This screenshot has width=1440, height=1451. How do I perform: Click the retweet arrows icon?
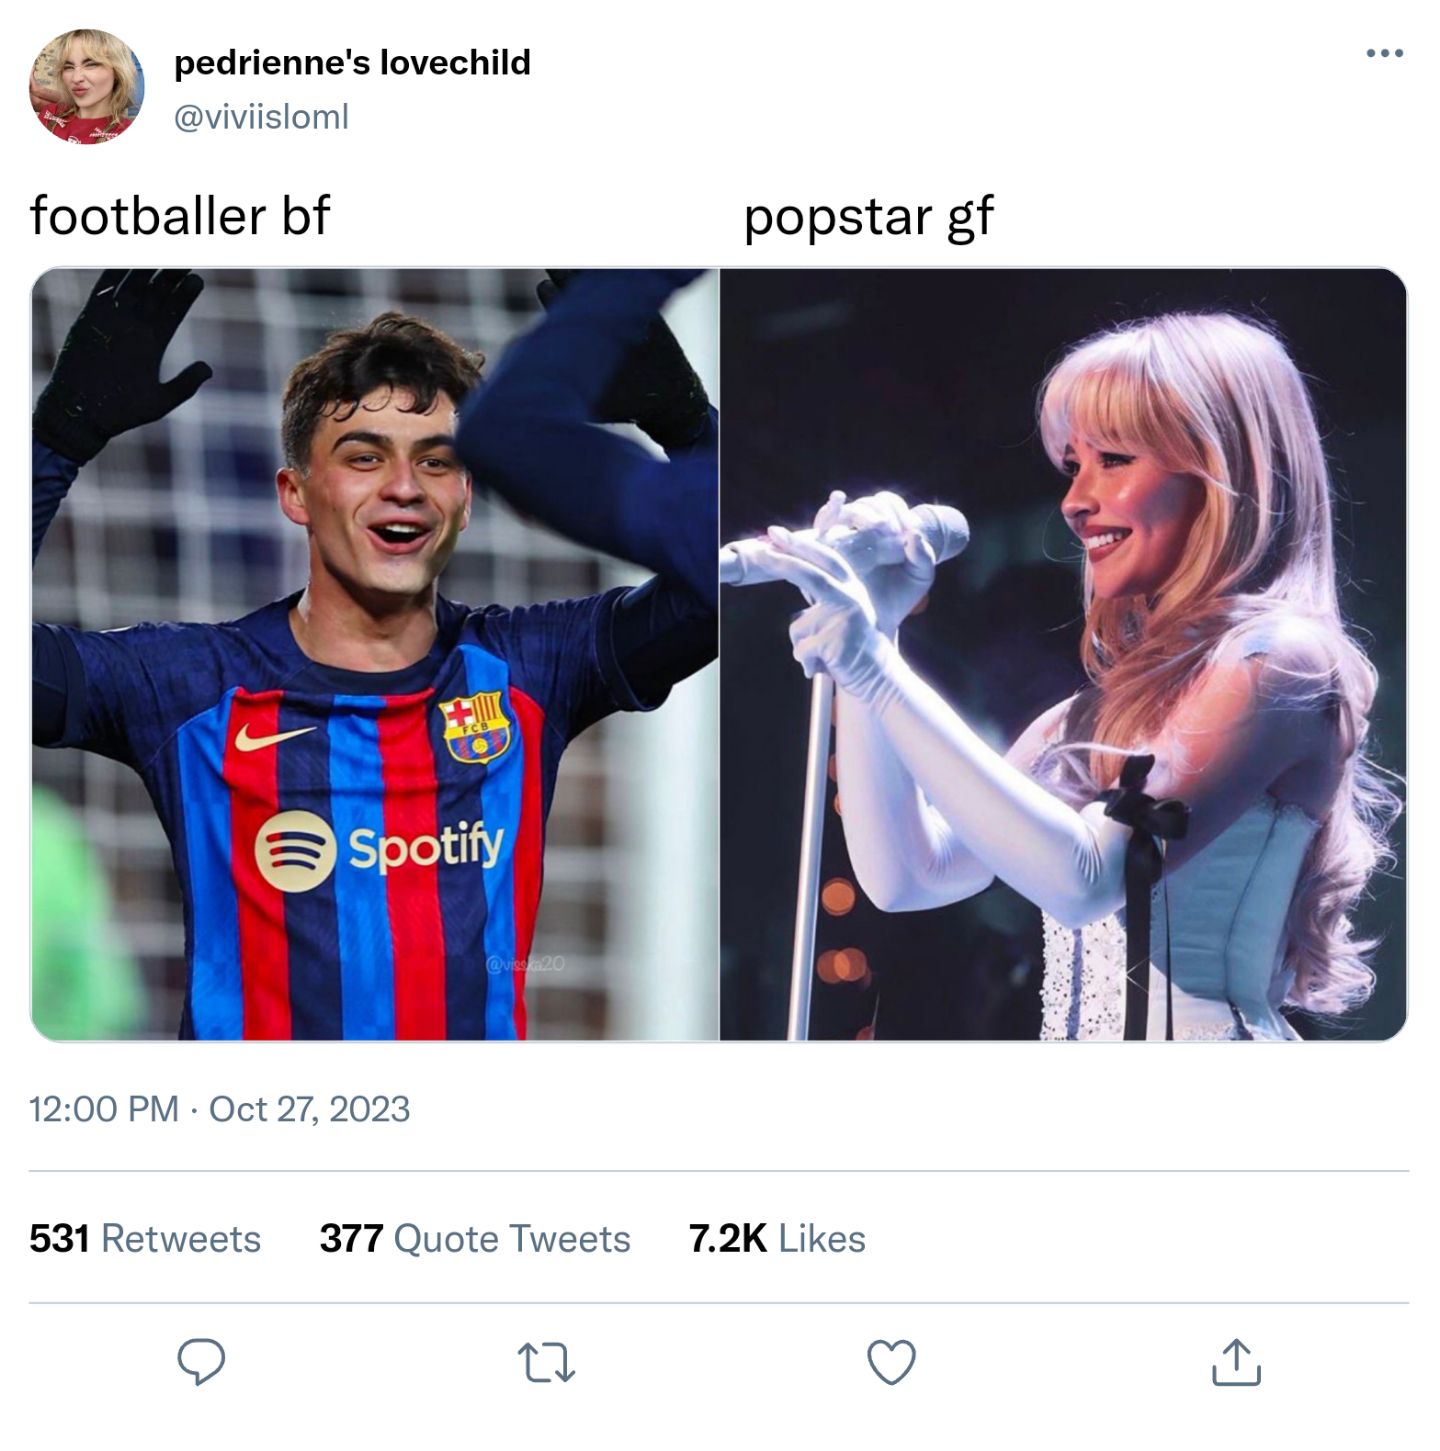tap(547, 1362)
